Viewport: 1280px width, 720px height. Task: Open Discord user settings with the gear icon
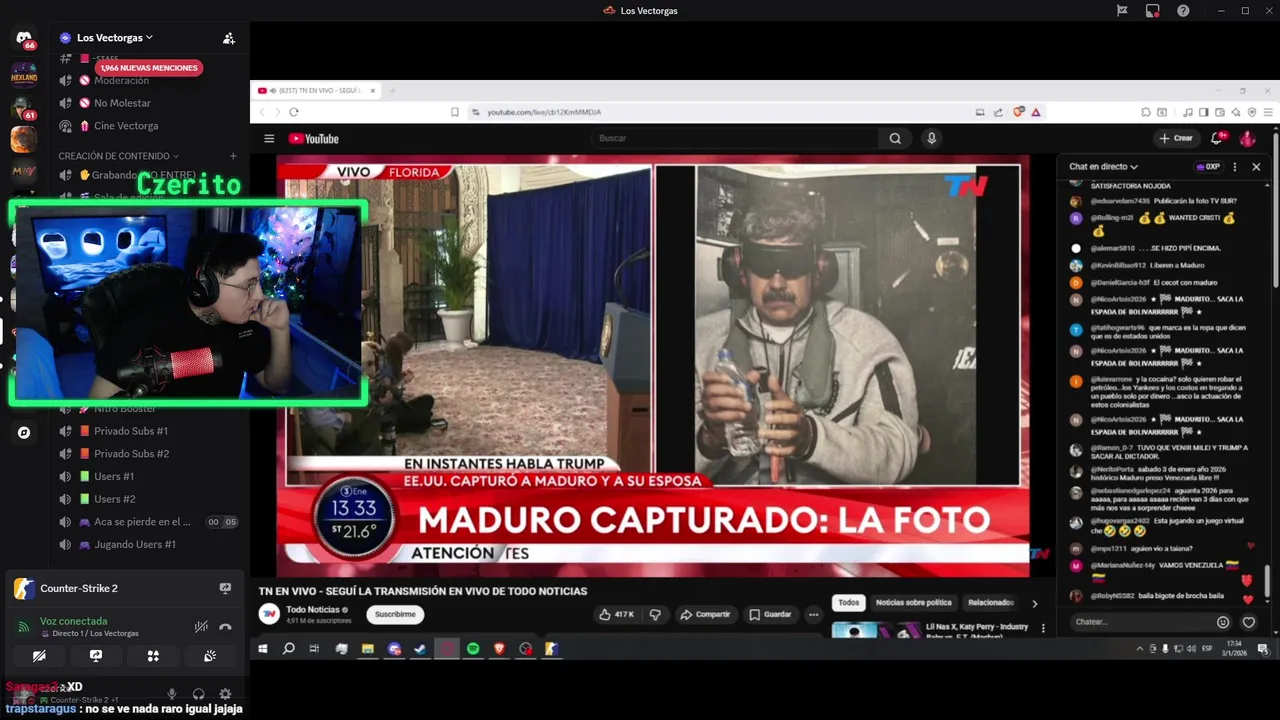[x=225, y=694]
